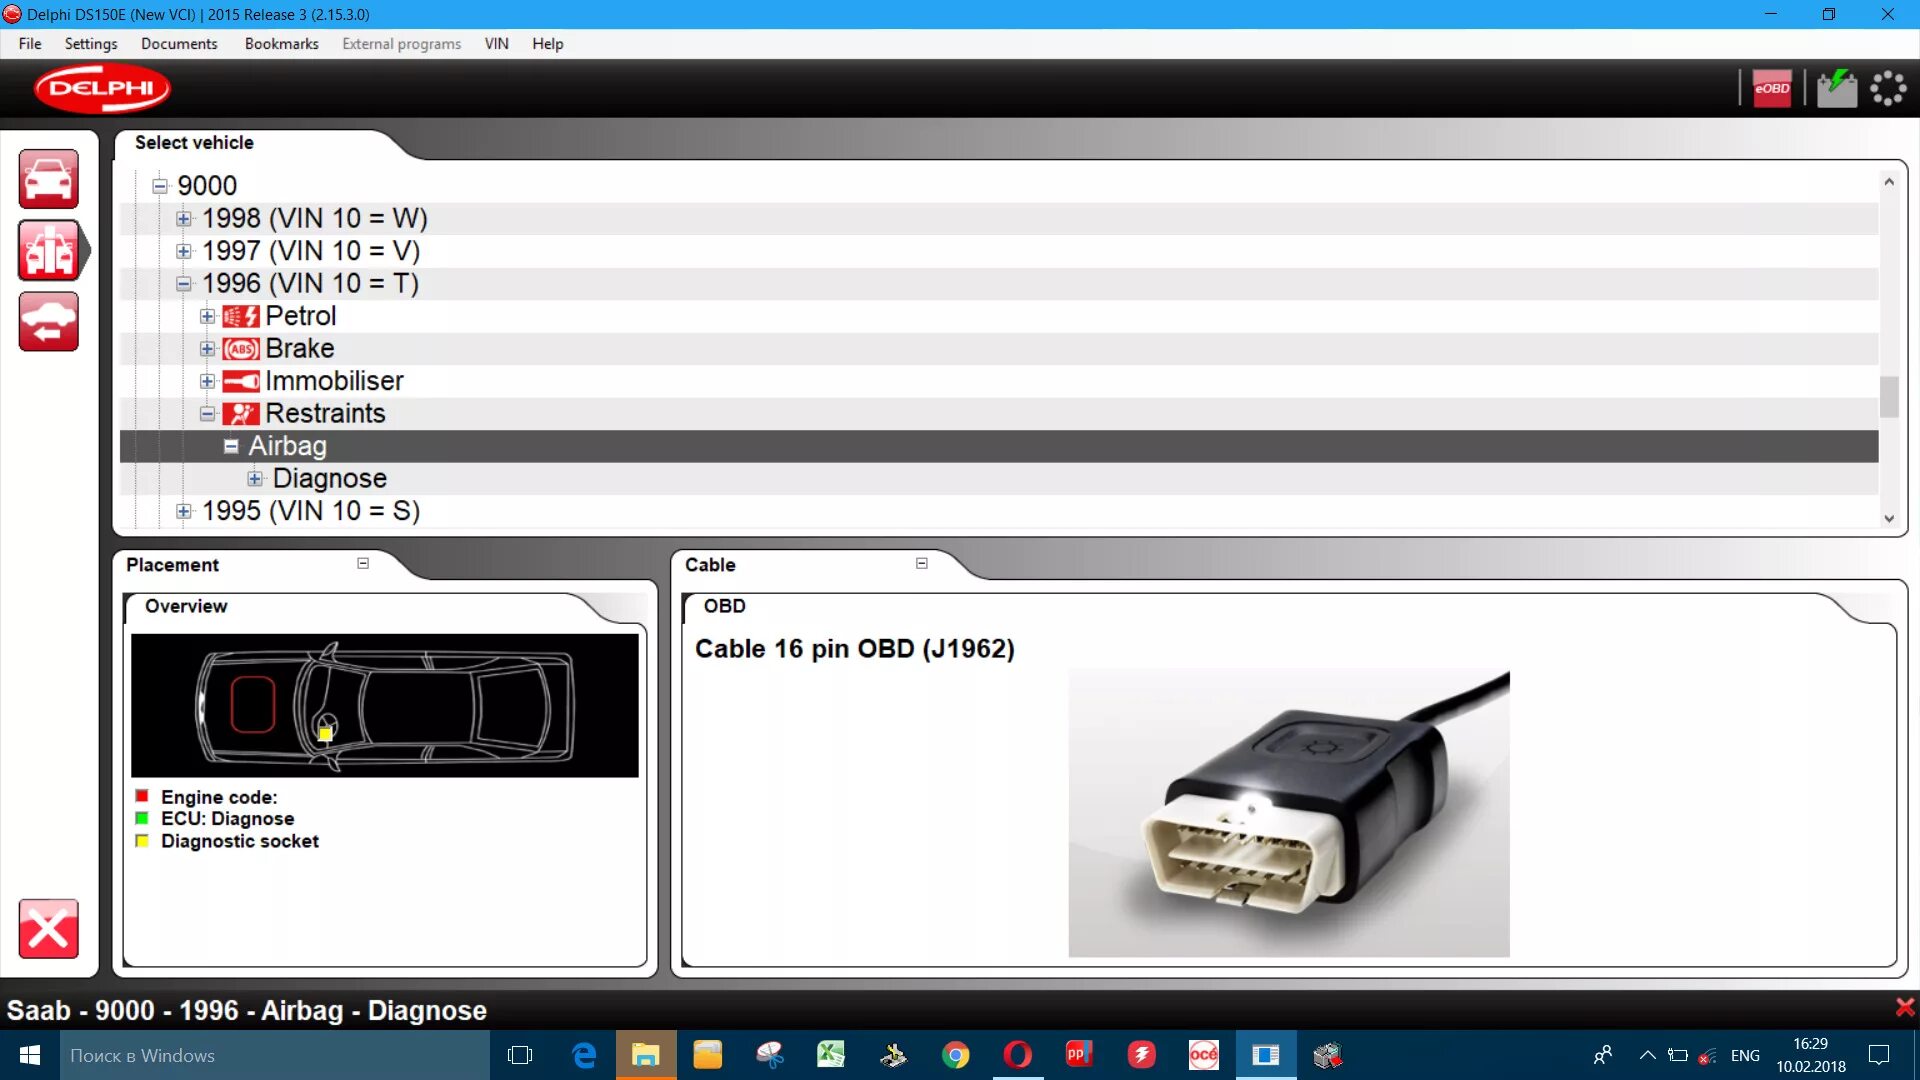This screenshot has width=1920, height=1080.
Task: Minimize the Cable panel
Action: click(922, 563)
